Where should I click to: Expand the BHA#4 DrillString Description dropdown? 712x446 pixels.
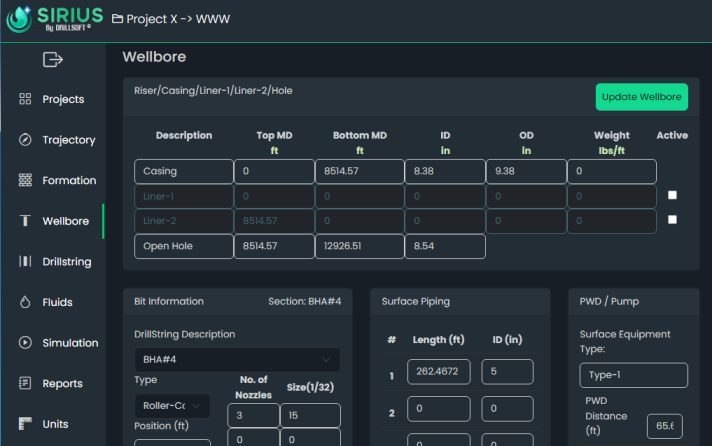(x=237, y=360)
